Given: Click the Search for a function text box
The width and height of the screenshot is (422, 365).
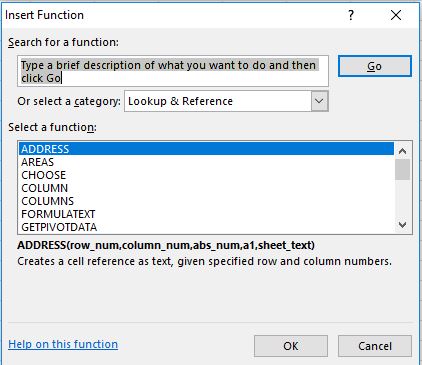Looking at the screenshot, I should (x=173, y=71).
